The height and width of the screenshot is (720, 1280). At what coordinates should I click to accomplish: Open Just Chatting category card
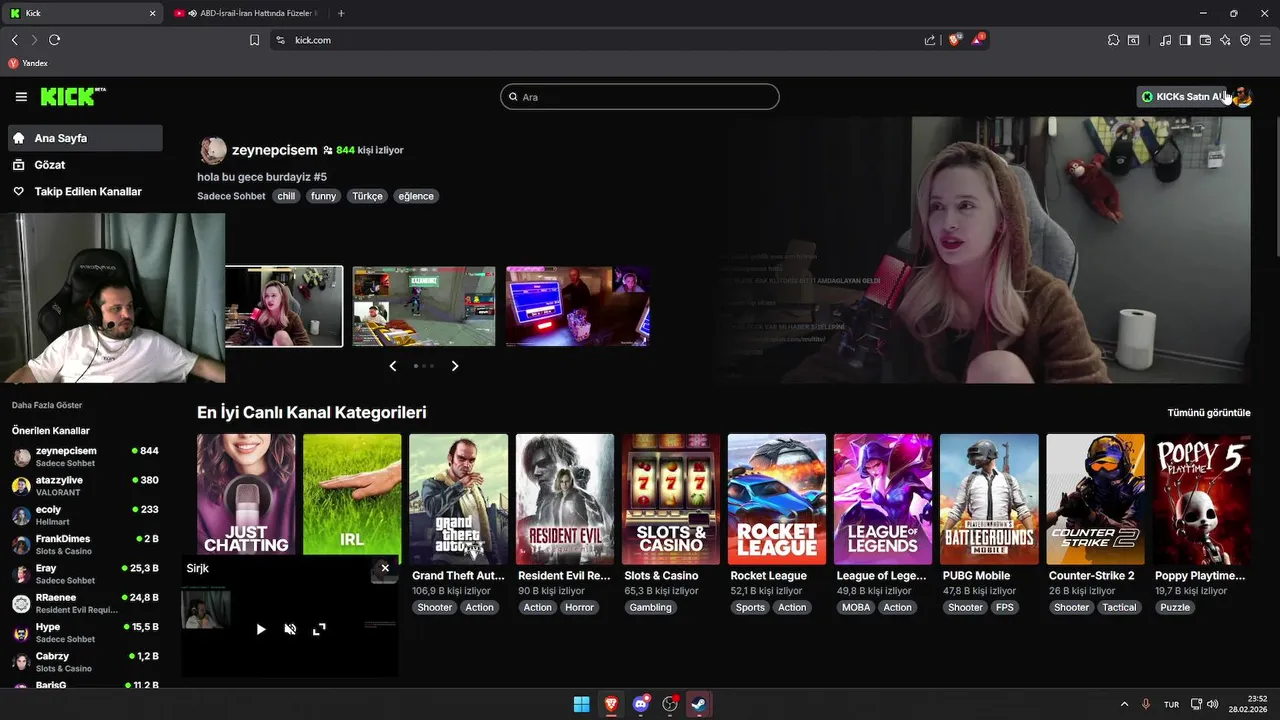[x=246, y=494]
